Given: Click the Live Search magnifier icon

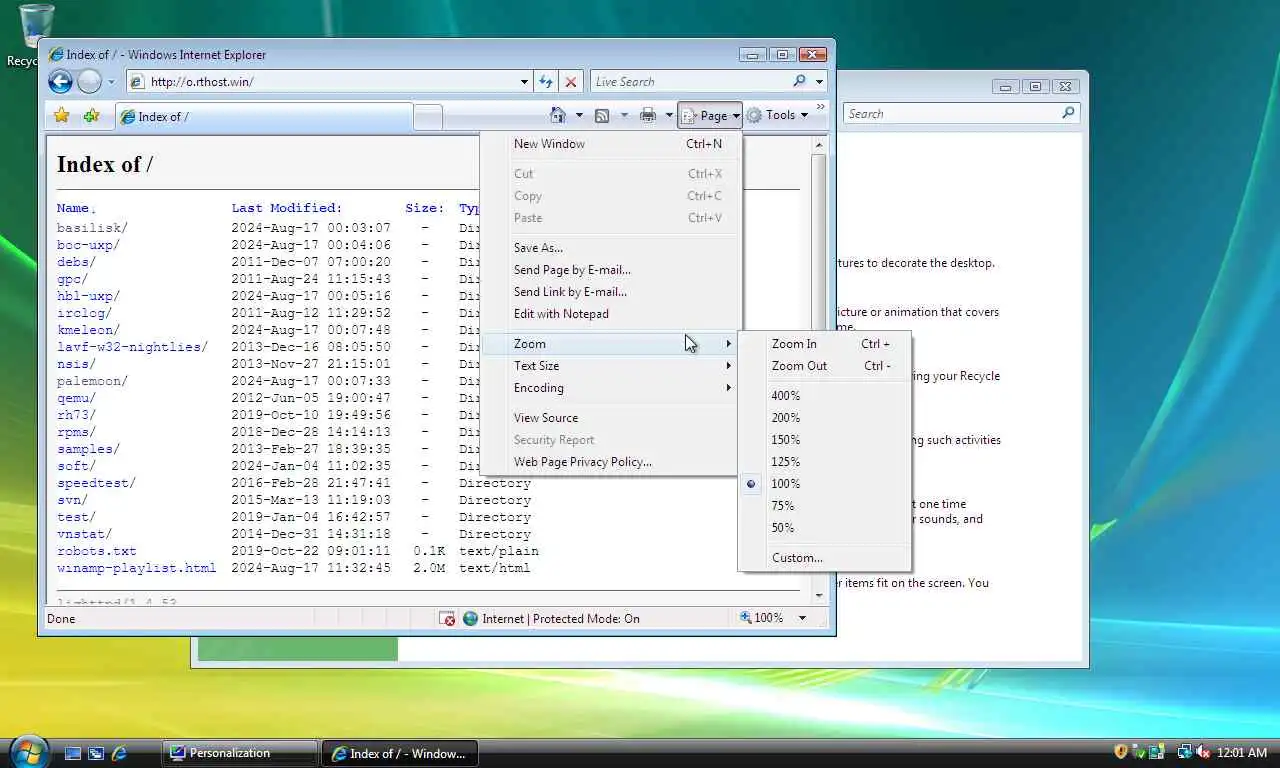Looking at the screenshot, I should click(x=799, y=82).
